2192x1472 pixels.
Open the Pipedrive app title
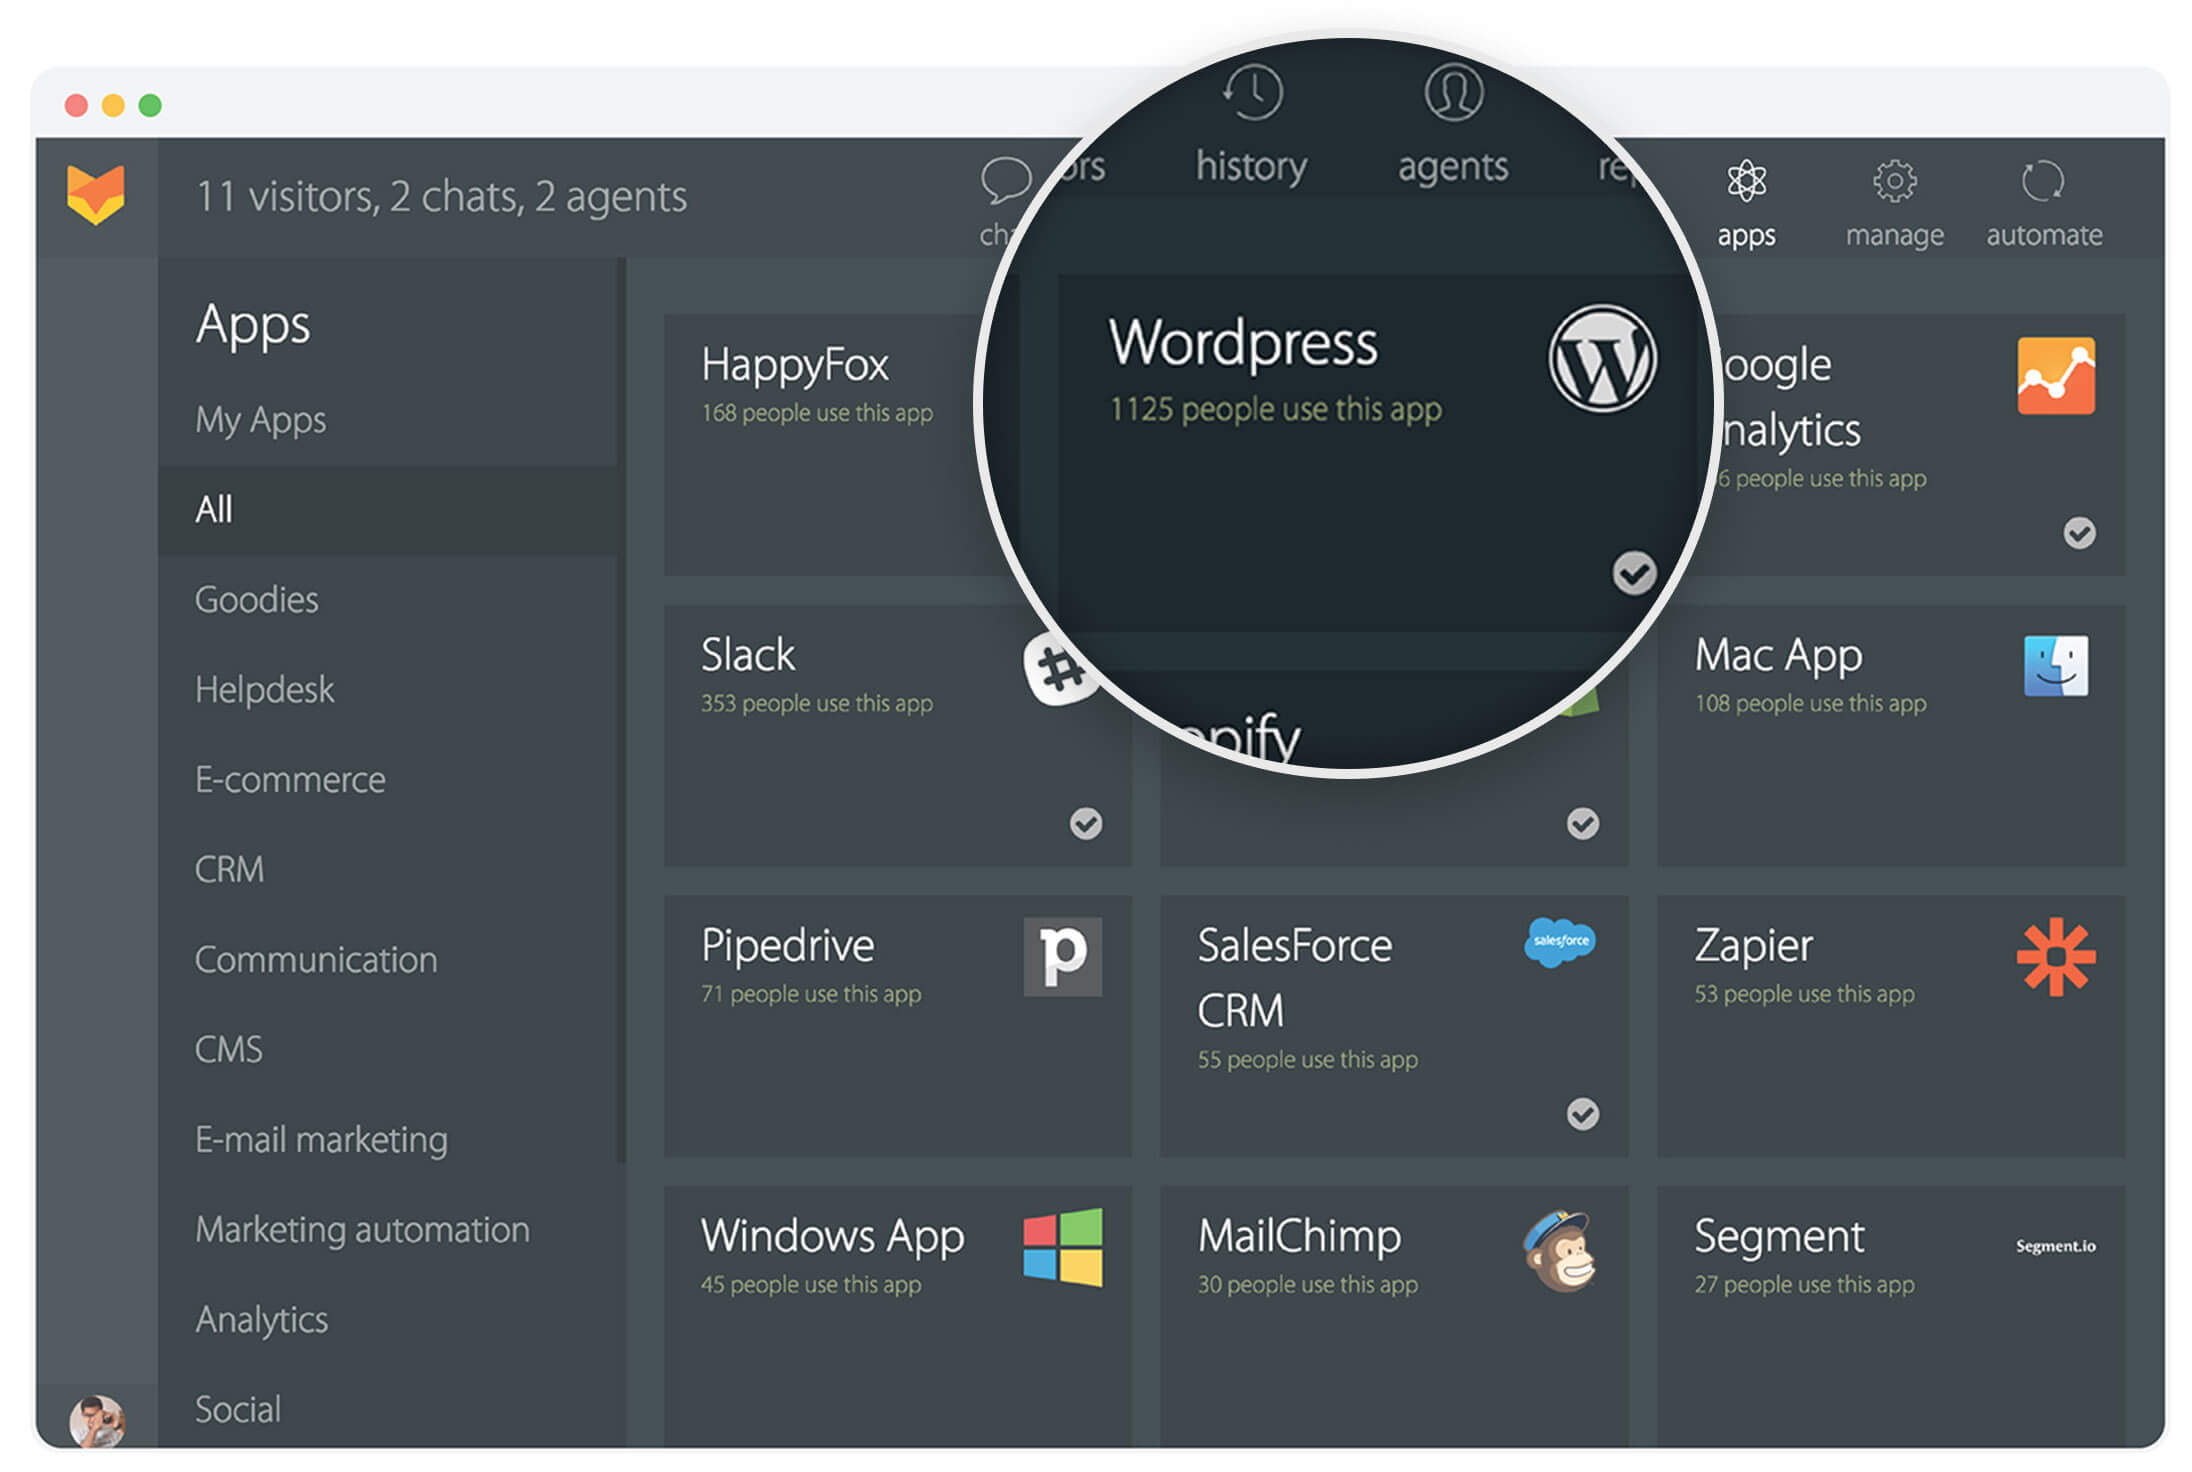(x=788, y=947)
